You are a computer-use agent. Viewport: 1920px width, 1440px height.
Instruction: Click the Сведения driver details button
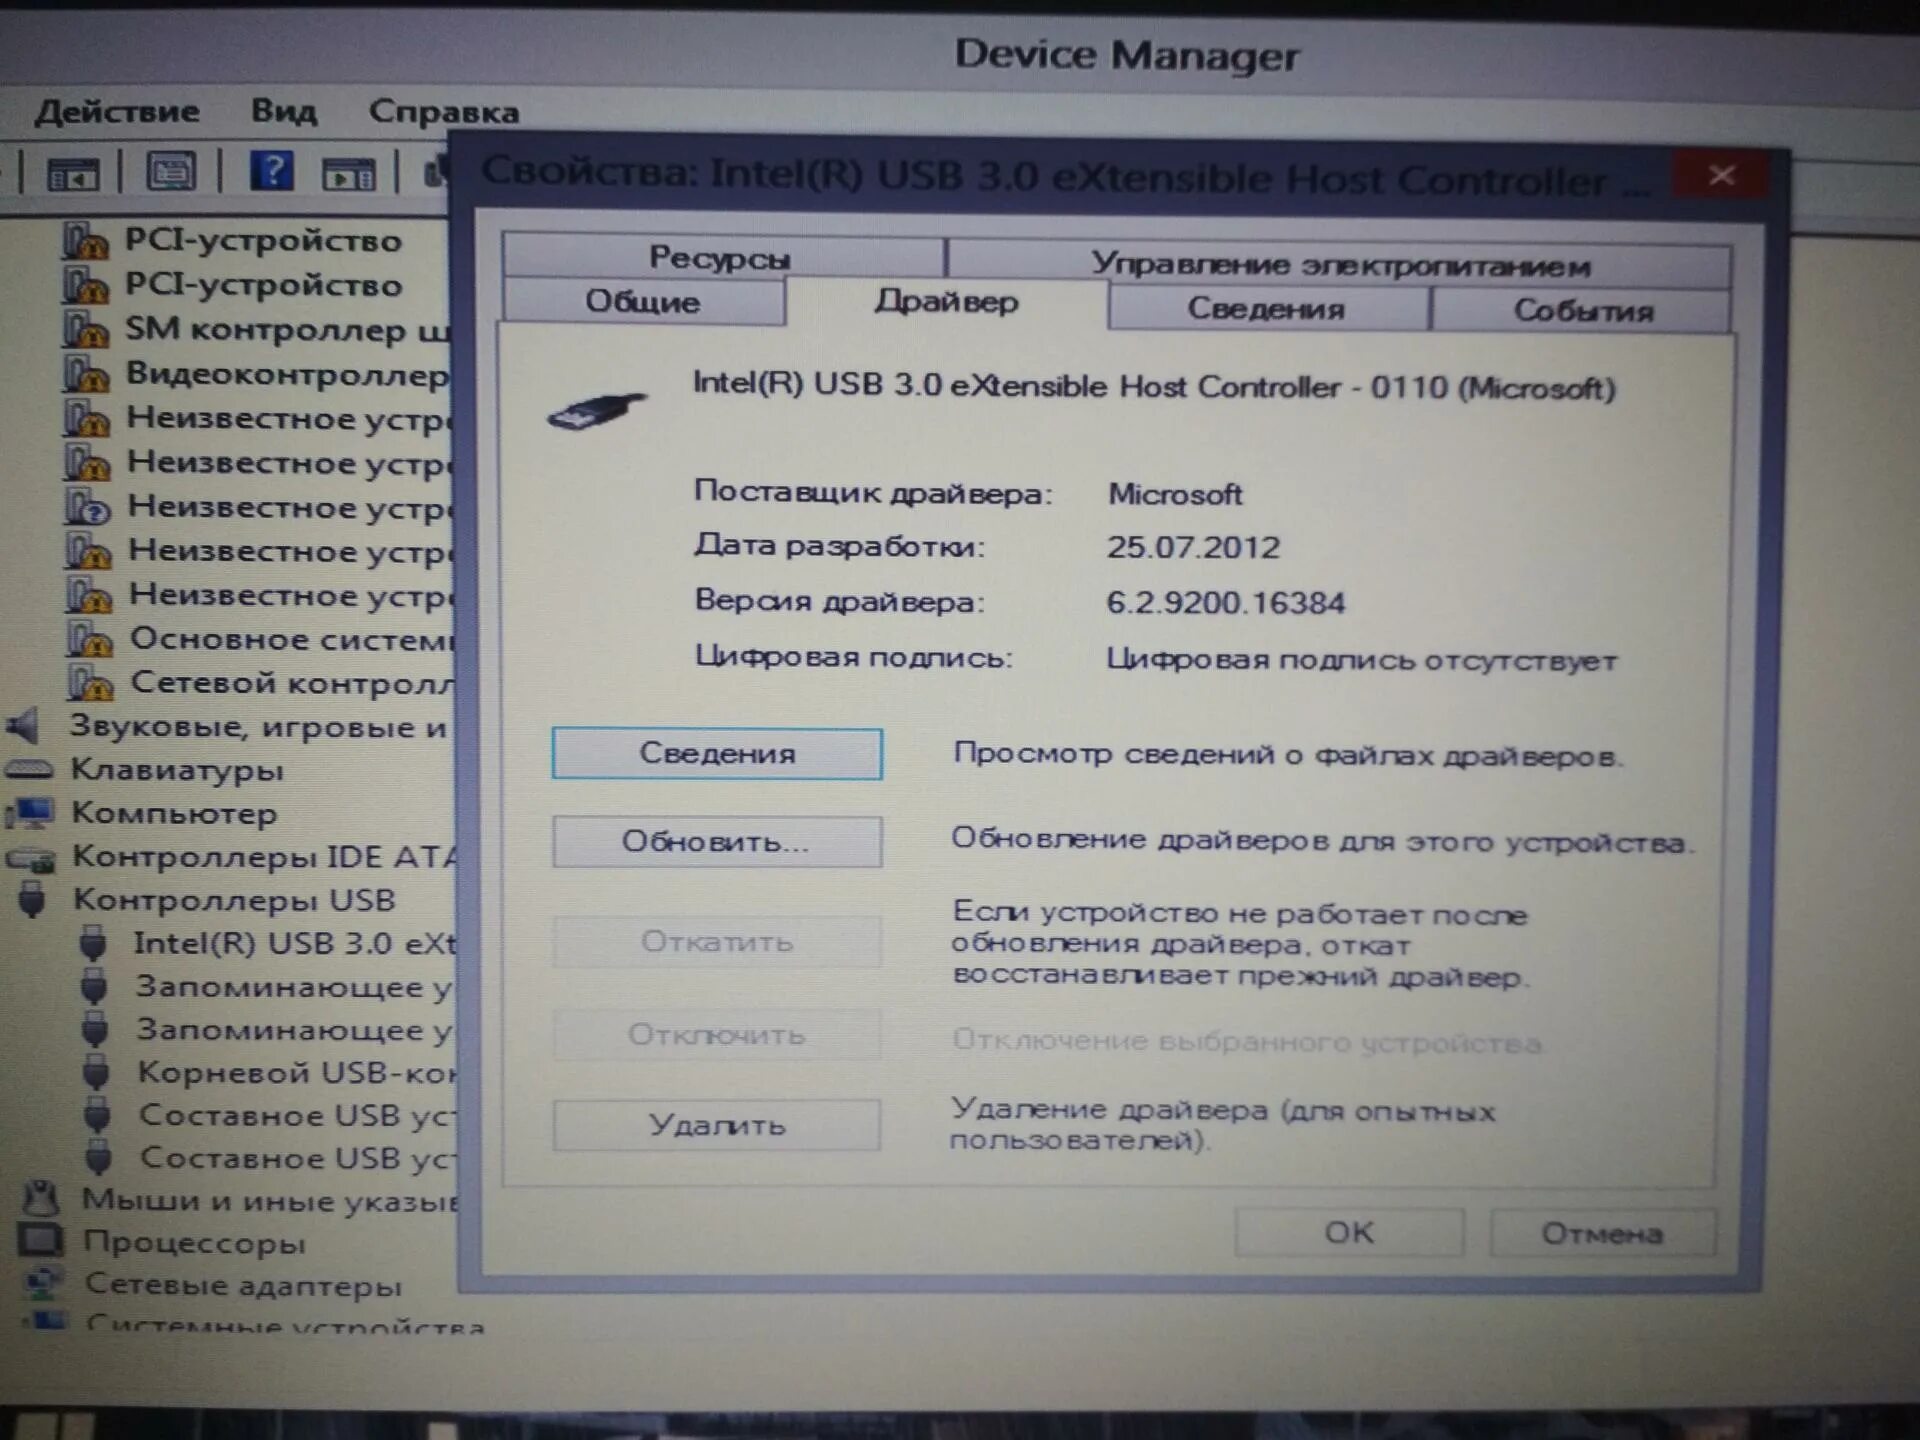point(717,753)
